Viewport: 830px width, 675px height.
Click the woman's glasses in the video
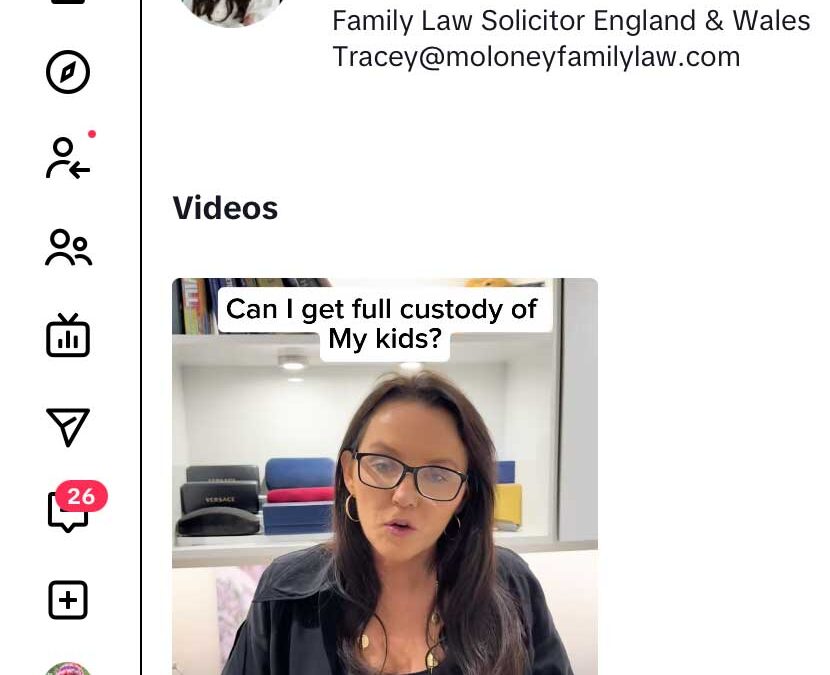coord(409,475)
